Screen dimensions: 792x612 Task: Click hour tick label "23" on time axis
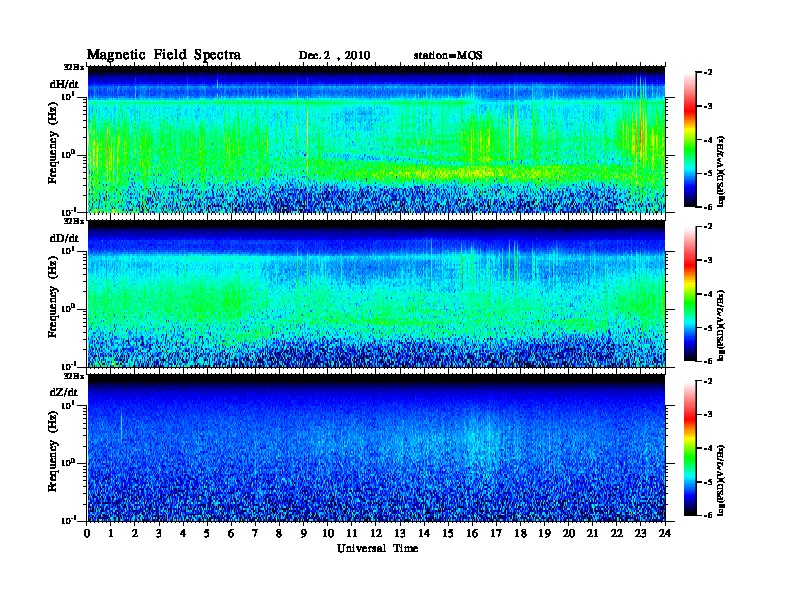coord(640,534)
